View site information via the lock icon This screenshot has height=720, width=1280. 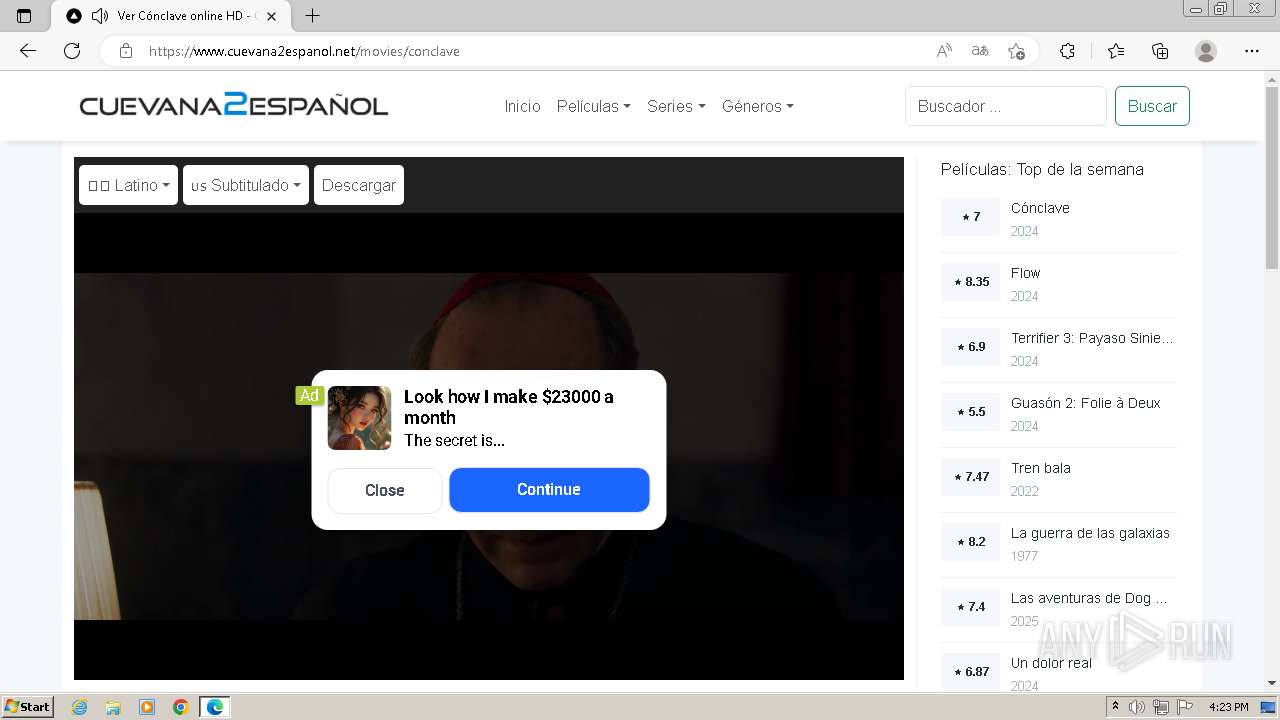(x=126, y=51)
